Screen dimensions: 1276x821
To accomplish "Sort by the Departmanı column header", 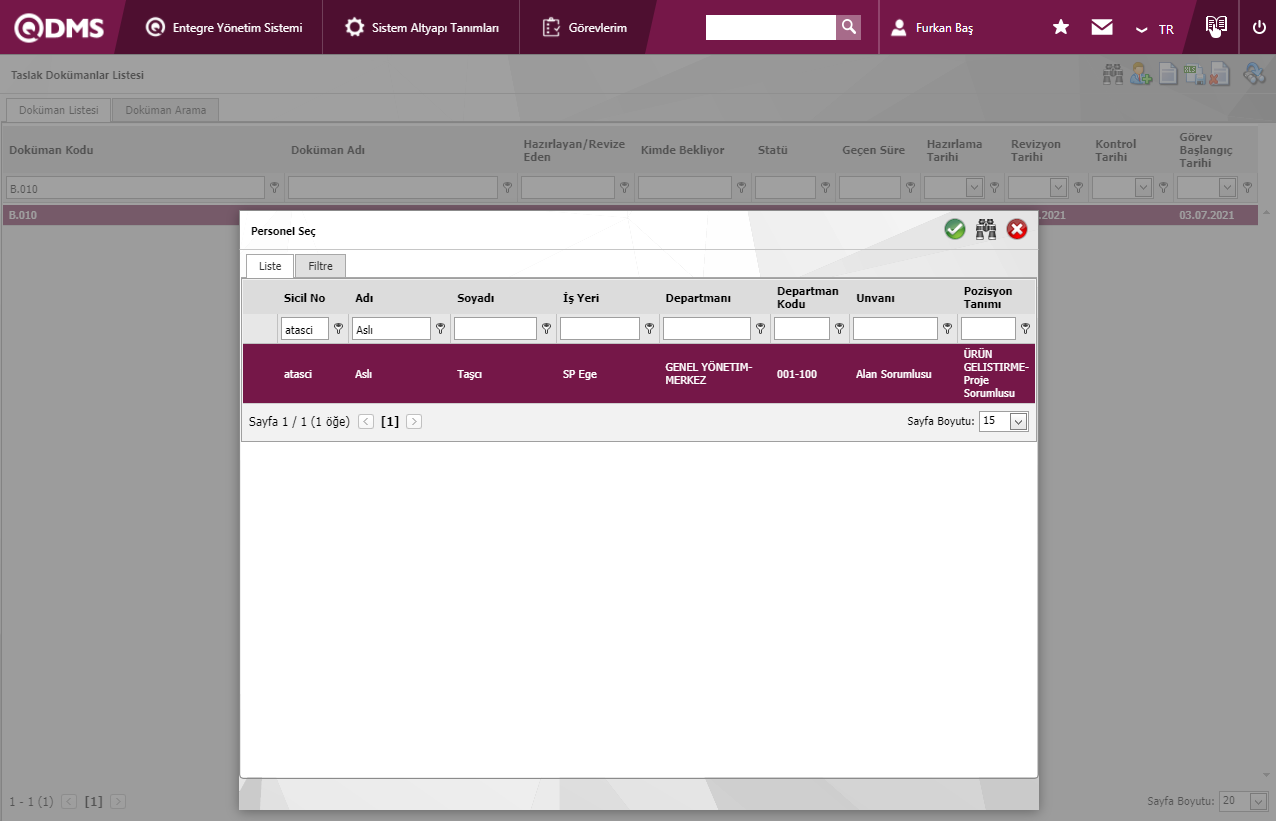I will pos(699,298).
